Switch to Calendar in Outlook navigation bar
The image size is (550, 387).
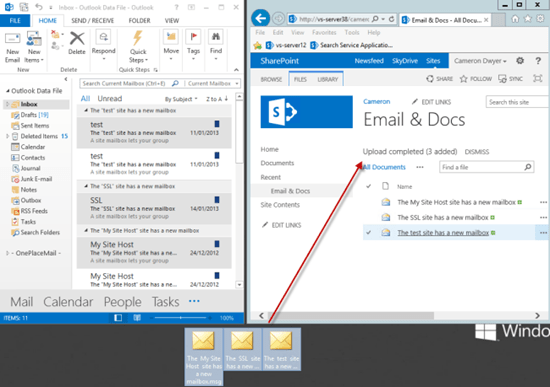pos(68,302)
